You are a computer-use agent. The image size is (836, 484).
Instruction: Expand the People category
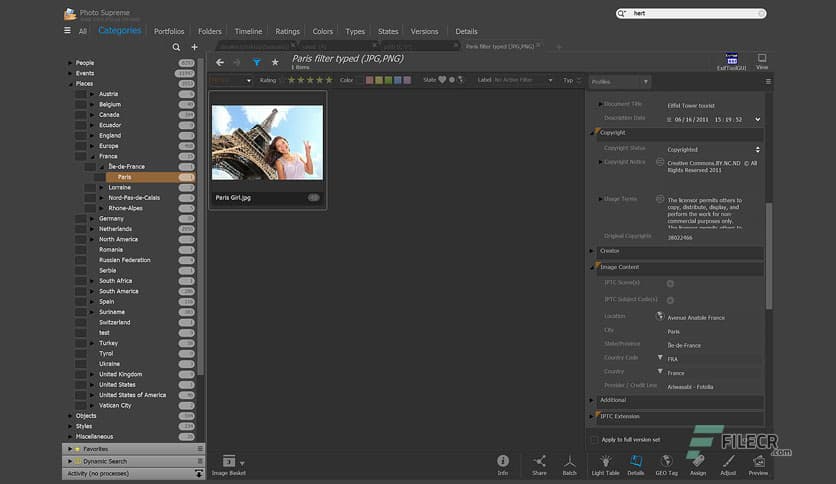pyautogui.click(x=69, y=63)
